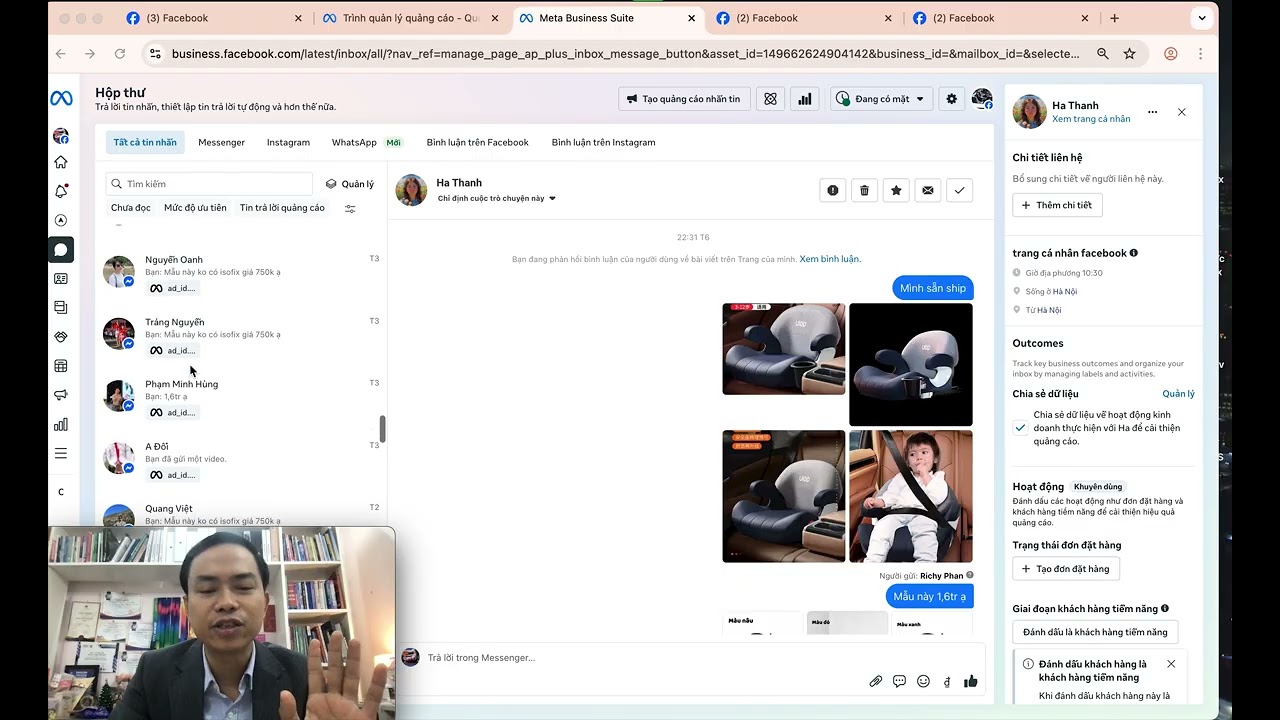Open notifications bell in left sidebar

(x=61, y=191)
